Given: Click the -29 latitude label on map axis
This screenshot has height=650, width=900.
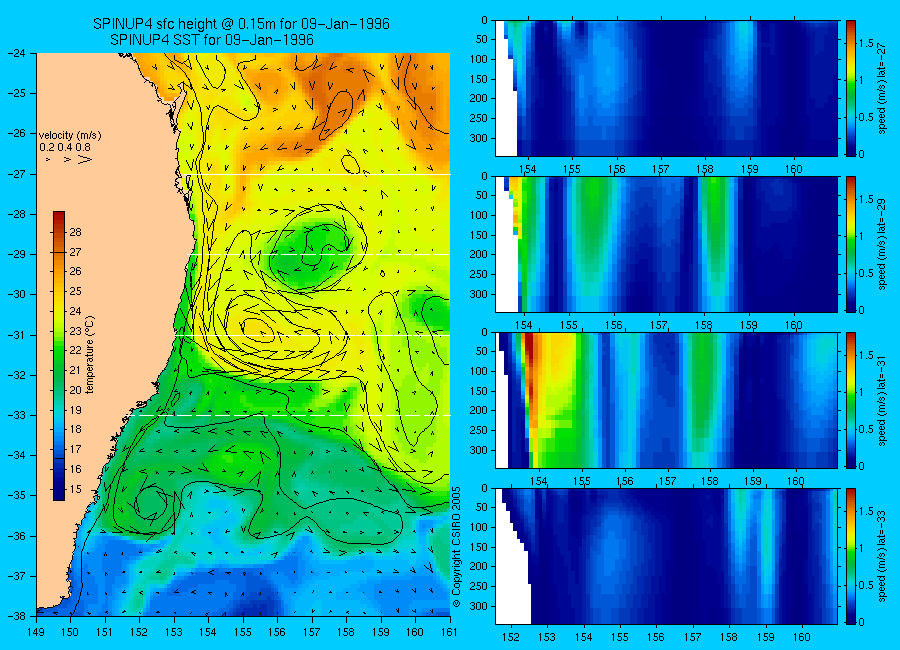Looking at the screenshot, I should 16,254.
